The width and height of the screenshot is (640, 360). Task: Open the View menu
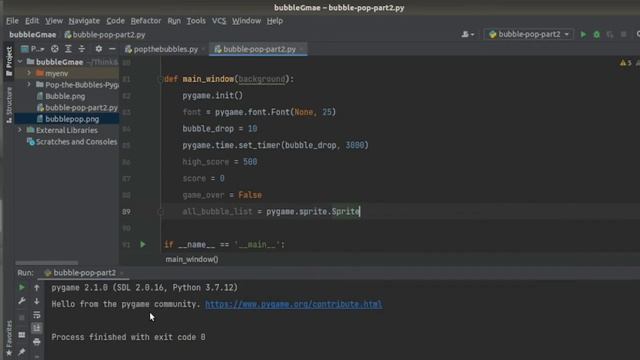54,21
